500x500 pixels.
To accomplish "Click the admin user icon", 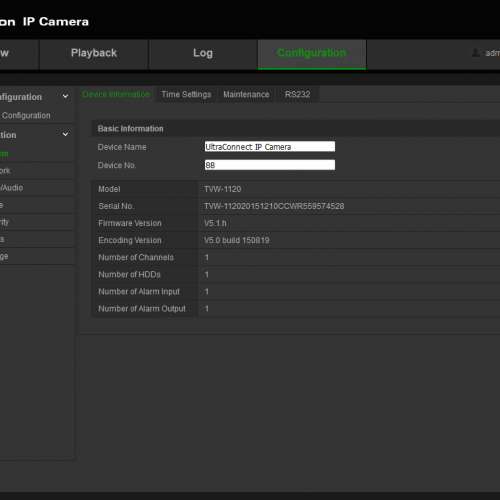I will (476, 53).
